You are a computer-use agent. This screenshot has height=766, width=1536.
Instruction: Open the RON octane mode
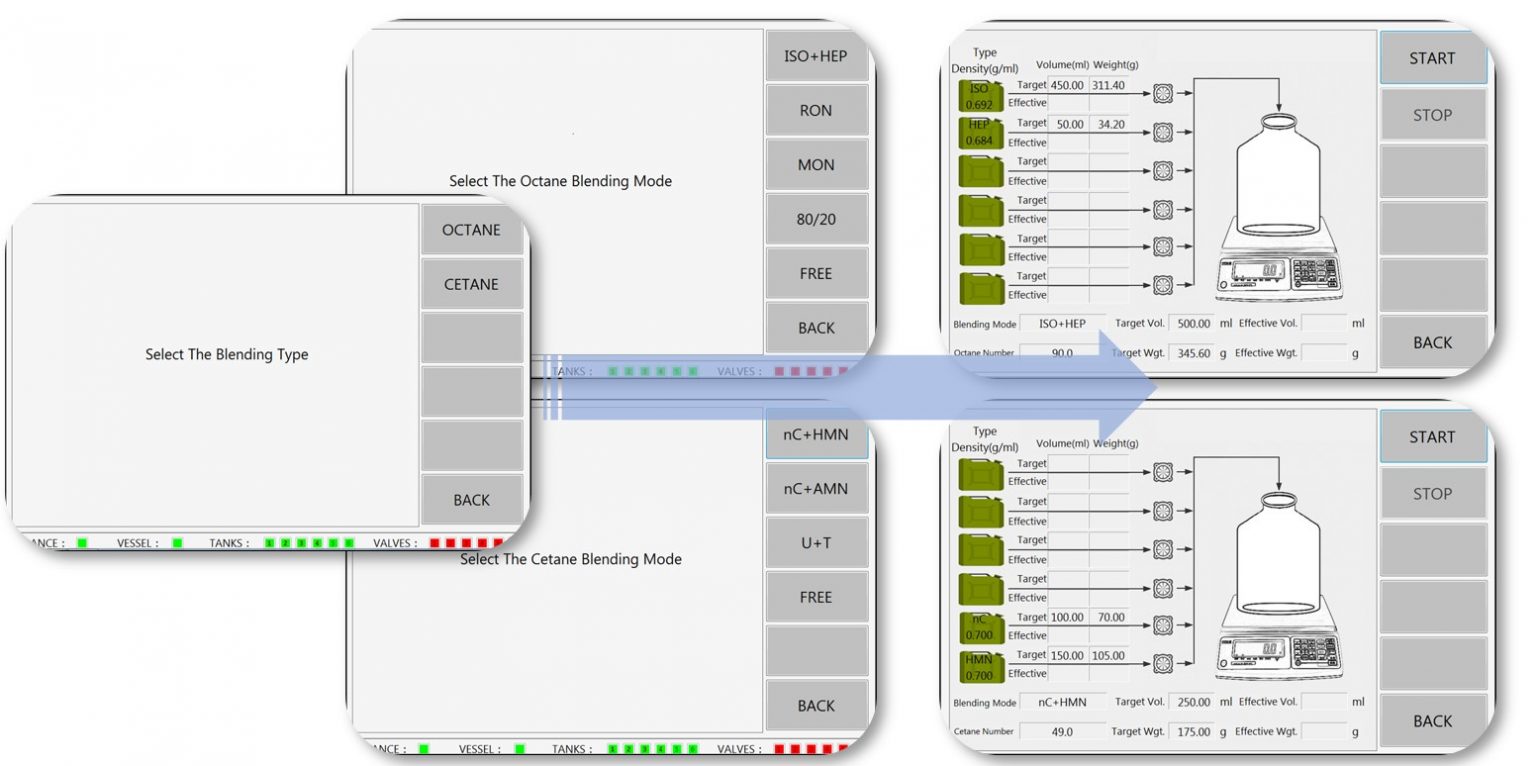816,110
